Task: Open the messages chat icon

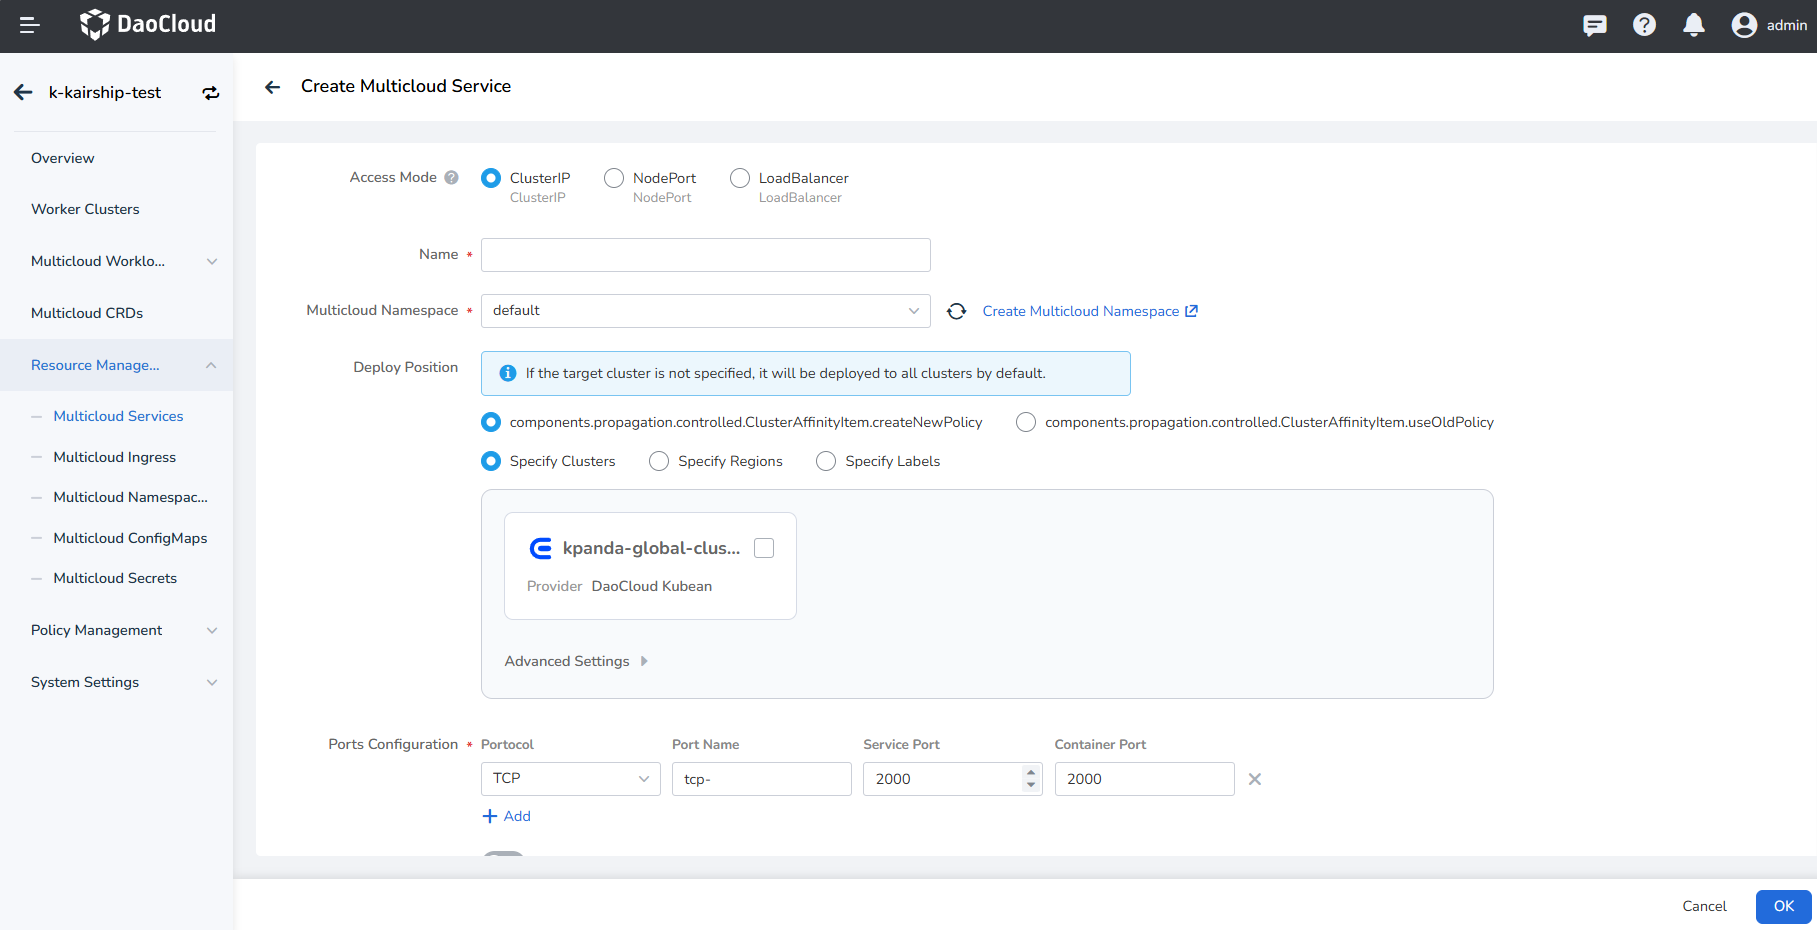Action: pos(1594,25)
